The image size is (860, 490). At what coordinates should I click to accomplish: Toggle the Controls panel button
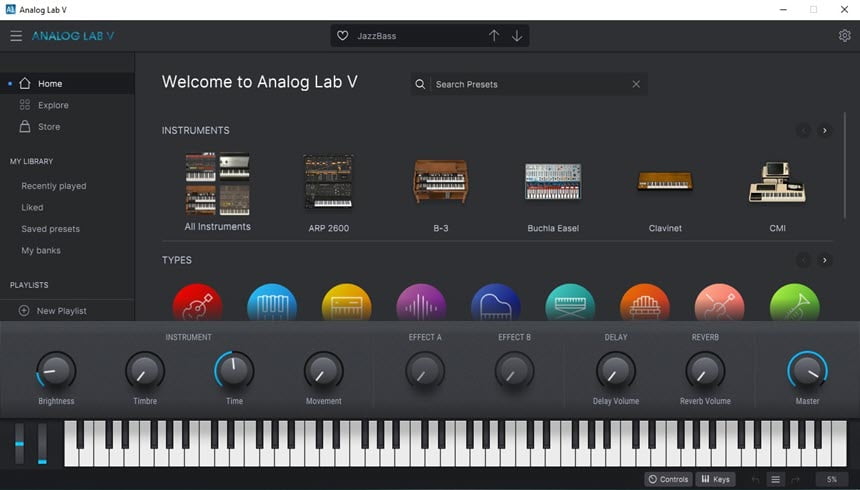[669, 479]
